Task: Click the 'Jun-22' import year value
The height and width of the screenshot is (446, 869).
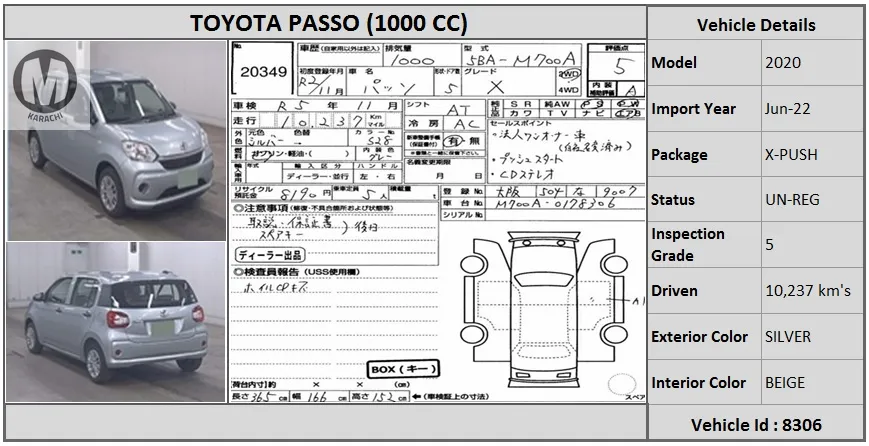Action: tap(787, 109)
